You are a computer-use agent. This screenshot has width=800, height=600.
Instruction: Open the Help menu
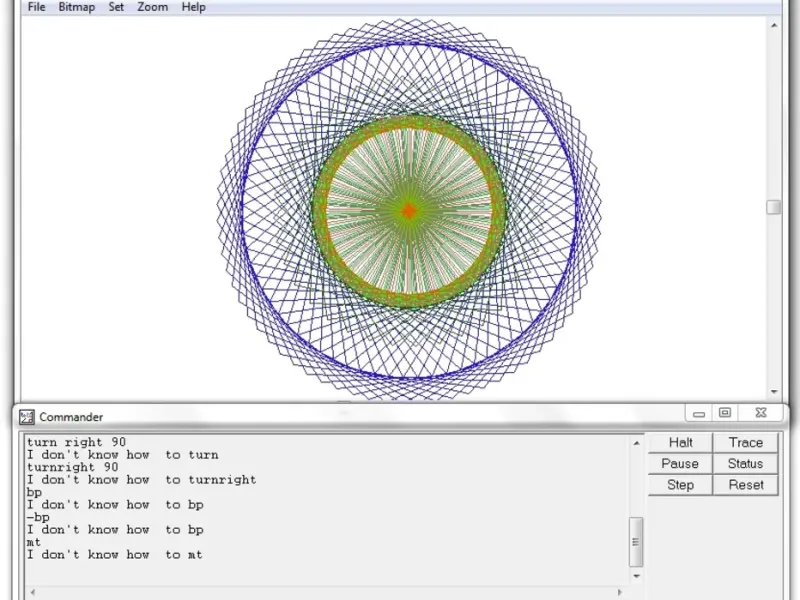coord(193,7)
